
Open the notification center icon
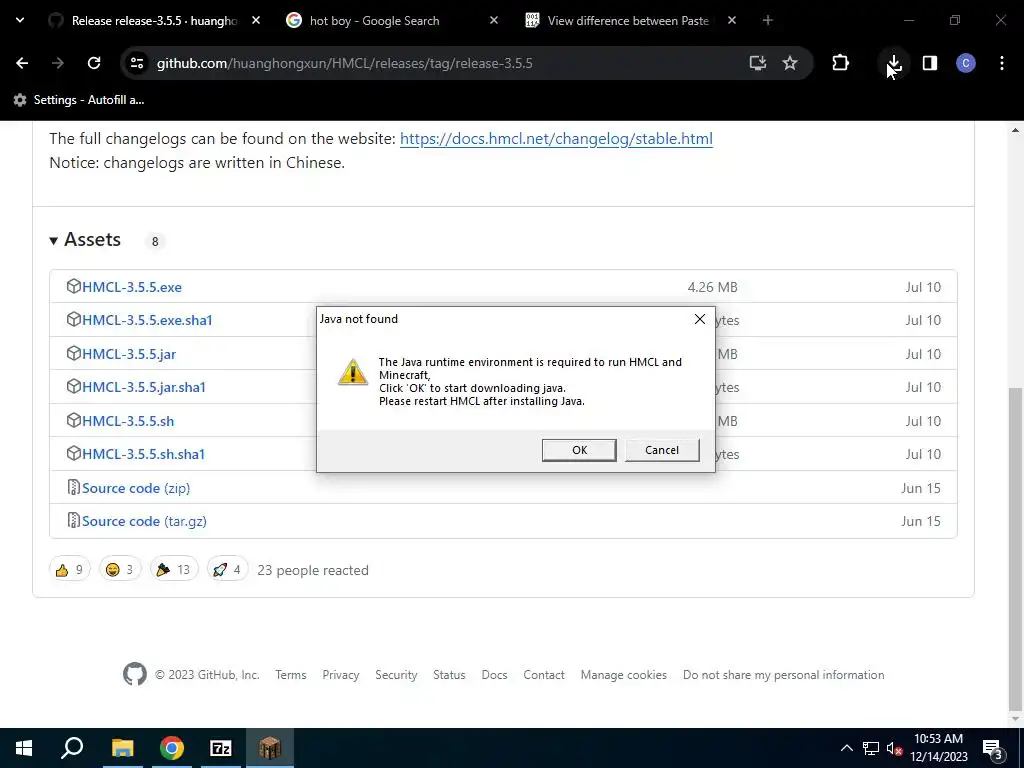[x=993, y=749]
